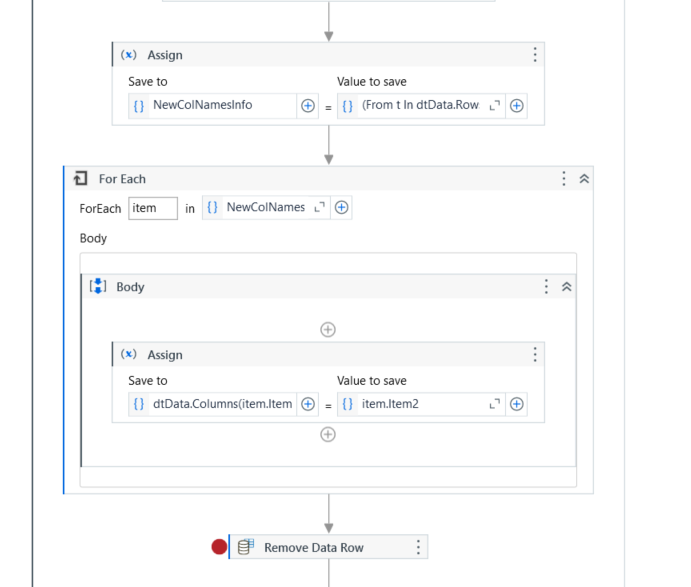Add activity below inner Assign
This screenshot has width=691, height=587.
tap(328, 434)
